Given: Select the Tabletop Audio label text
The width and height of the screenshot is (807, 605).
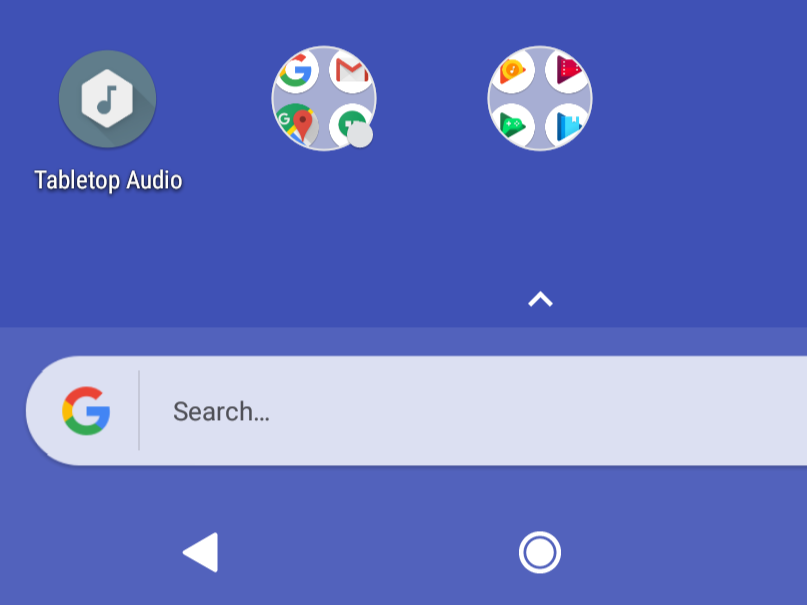Looking at the screenshot, I should coord(108,181).
